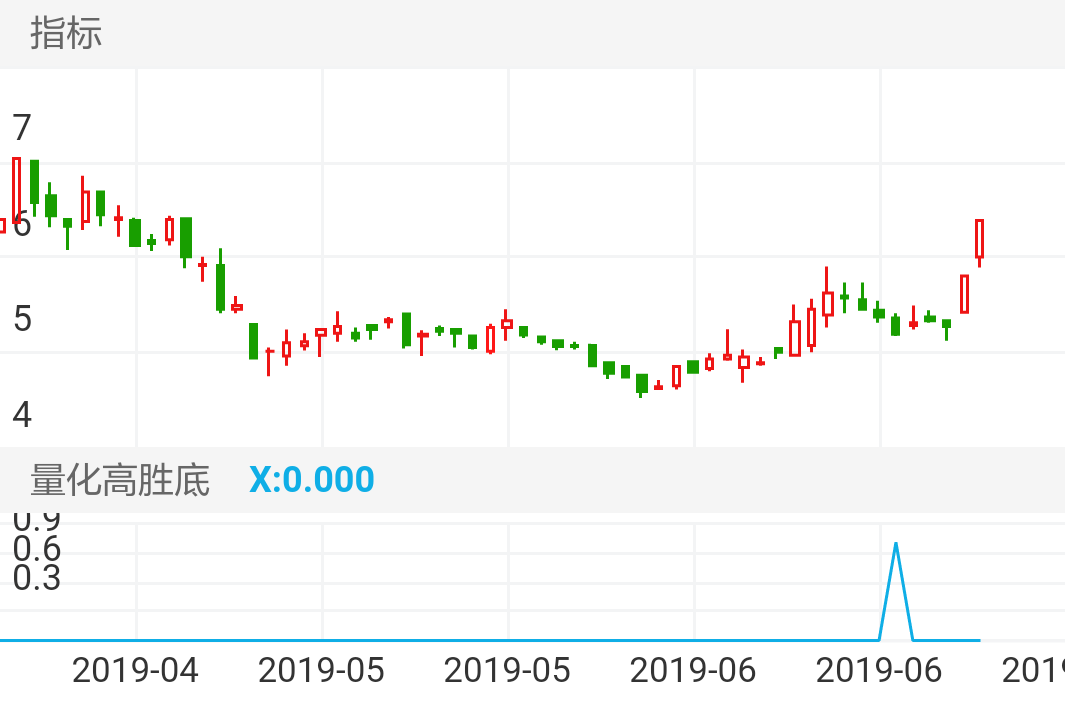Image resolution: width=1065 pixels, height=708 pixels.
Task: Select the price axis label 6
Action: coord(22,224)
